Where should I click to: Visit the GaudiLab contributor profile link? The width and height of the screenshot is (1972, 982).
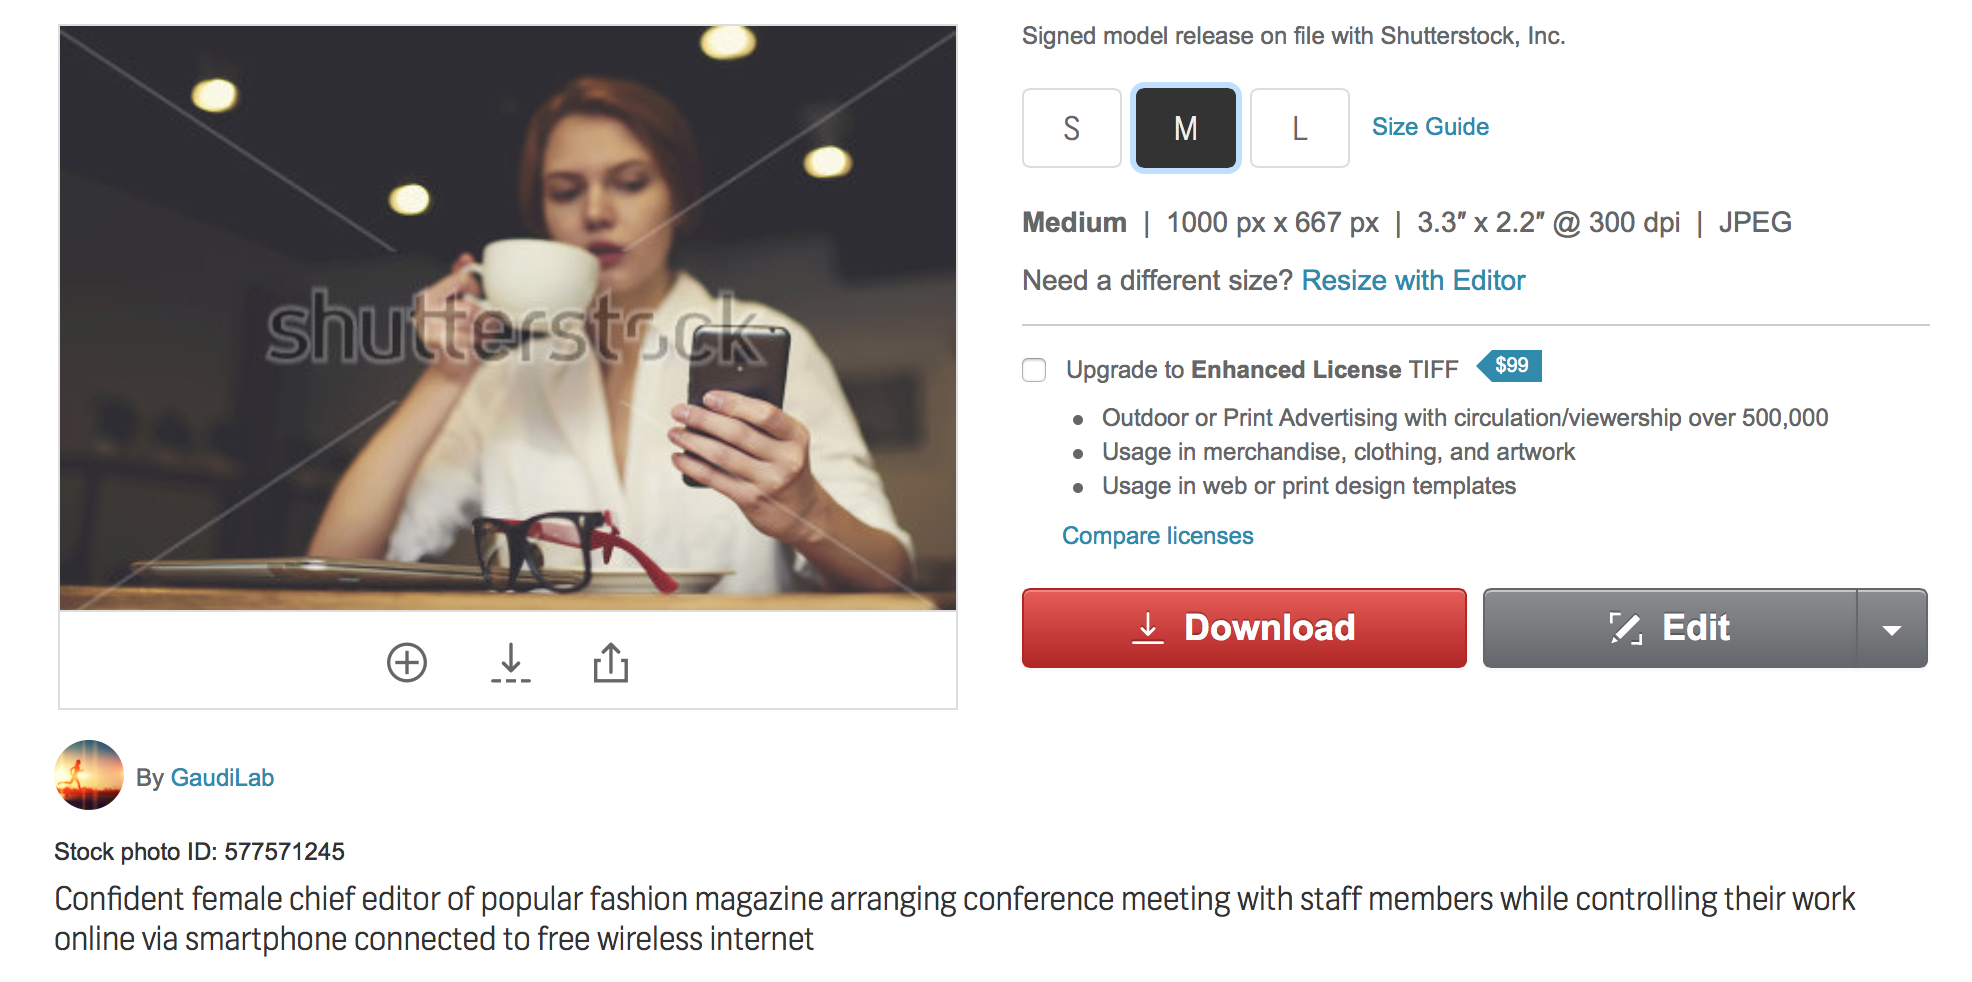222,777
